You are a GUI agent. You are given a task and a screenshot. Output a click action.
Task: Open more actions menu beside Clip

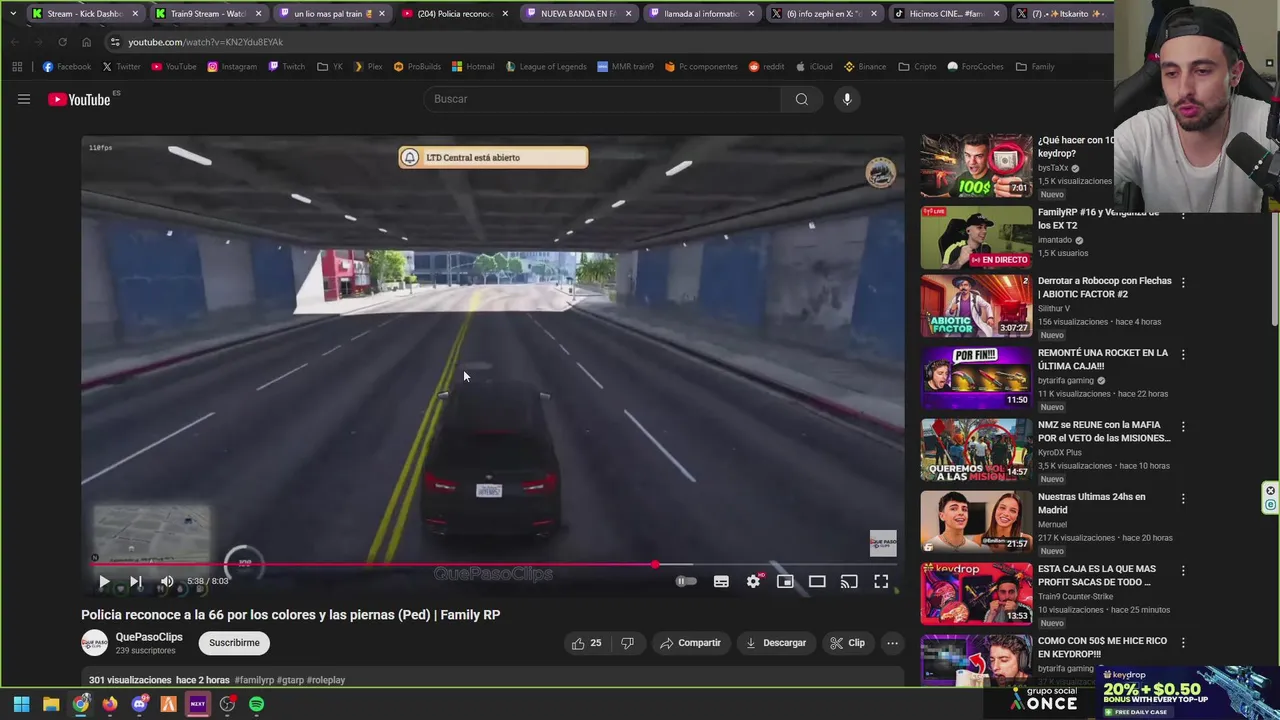click(x=892, y=643)
